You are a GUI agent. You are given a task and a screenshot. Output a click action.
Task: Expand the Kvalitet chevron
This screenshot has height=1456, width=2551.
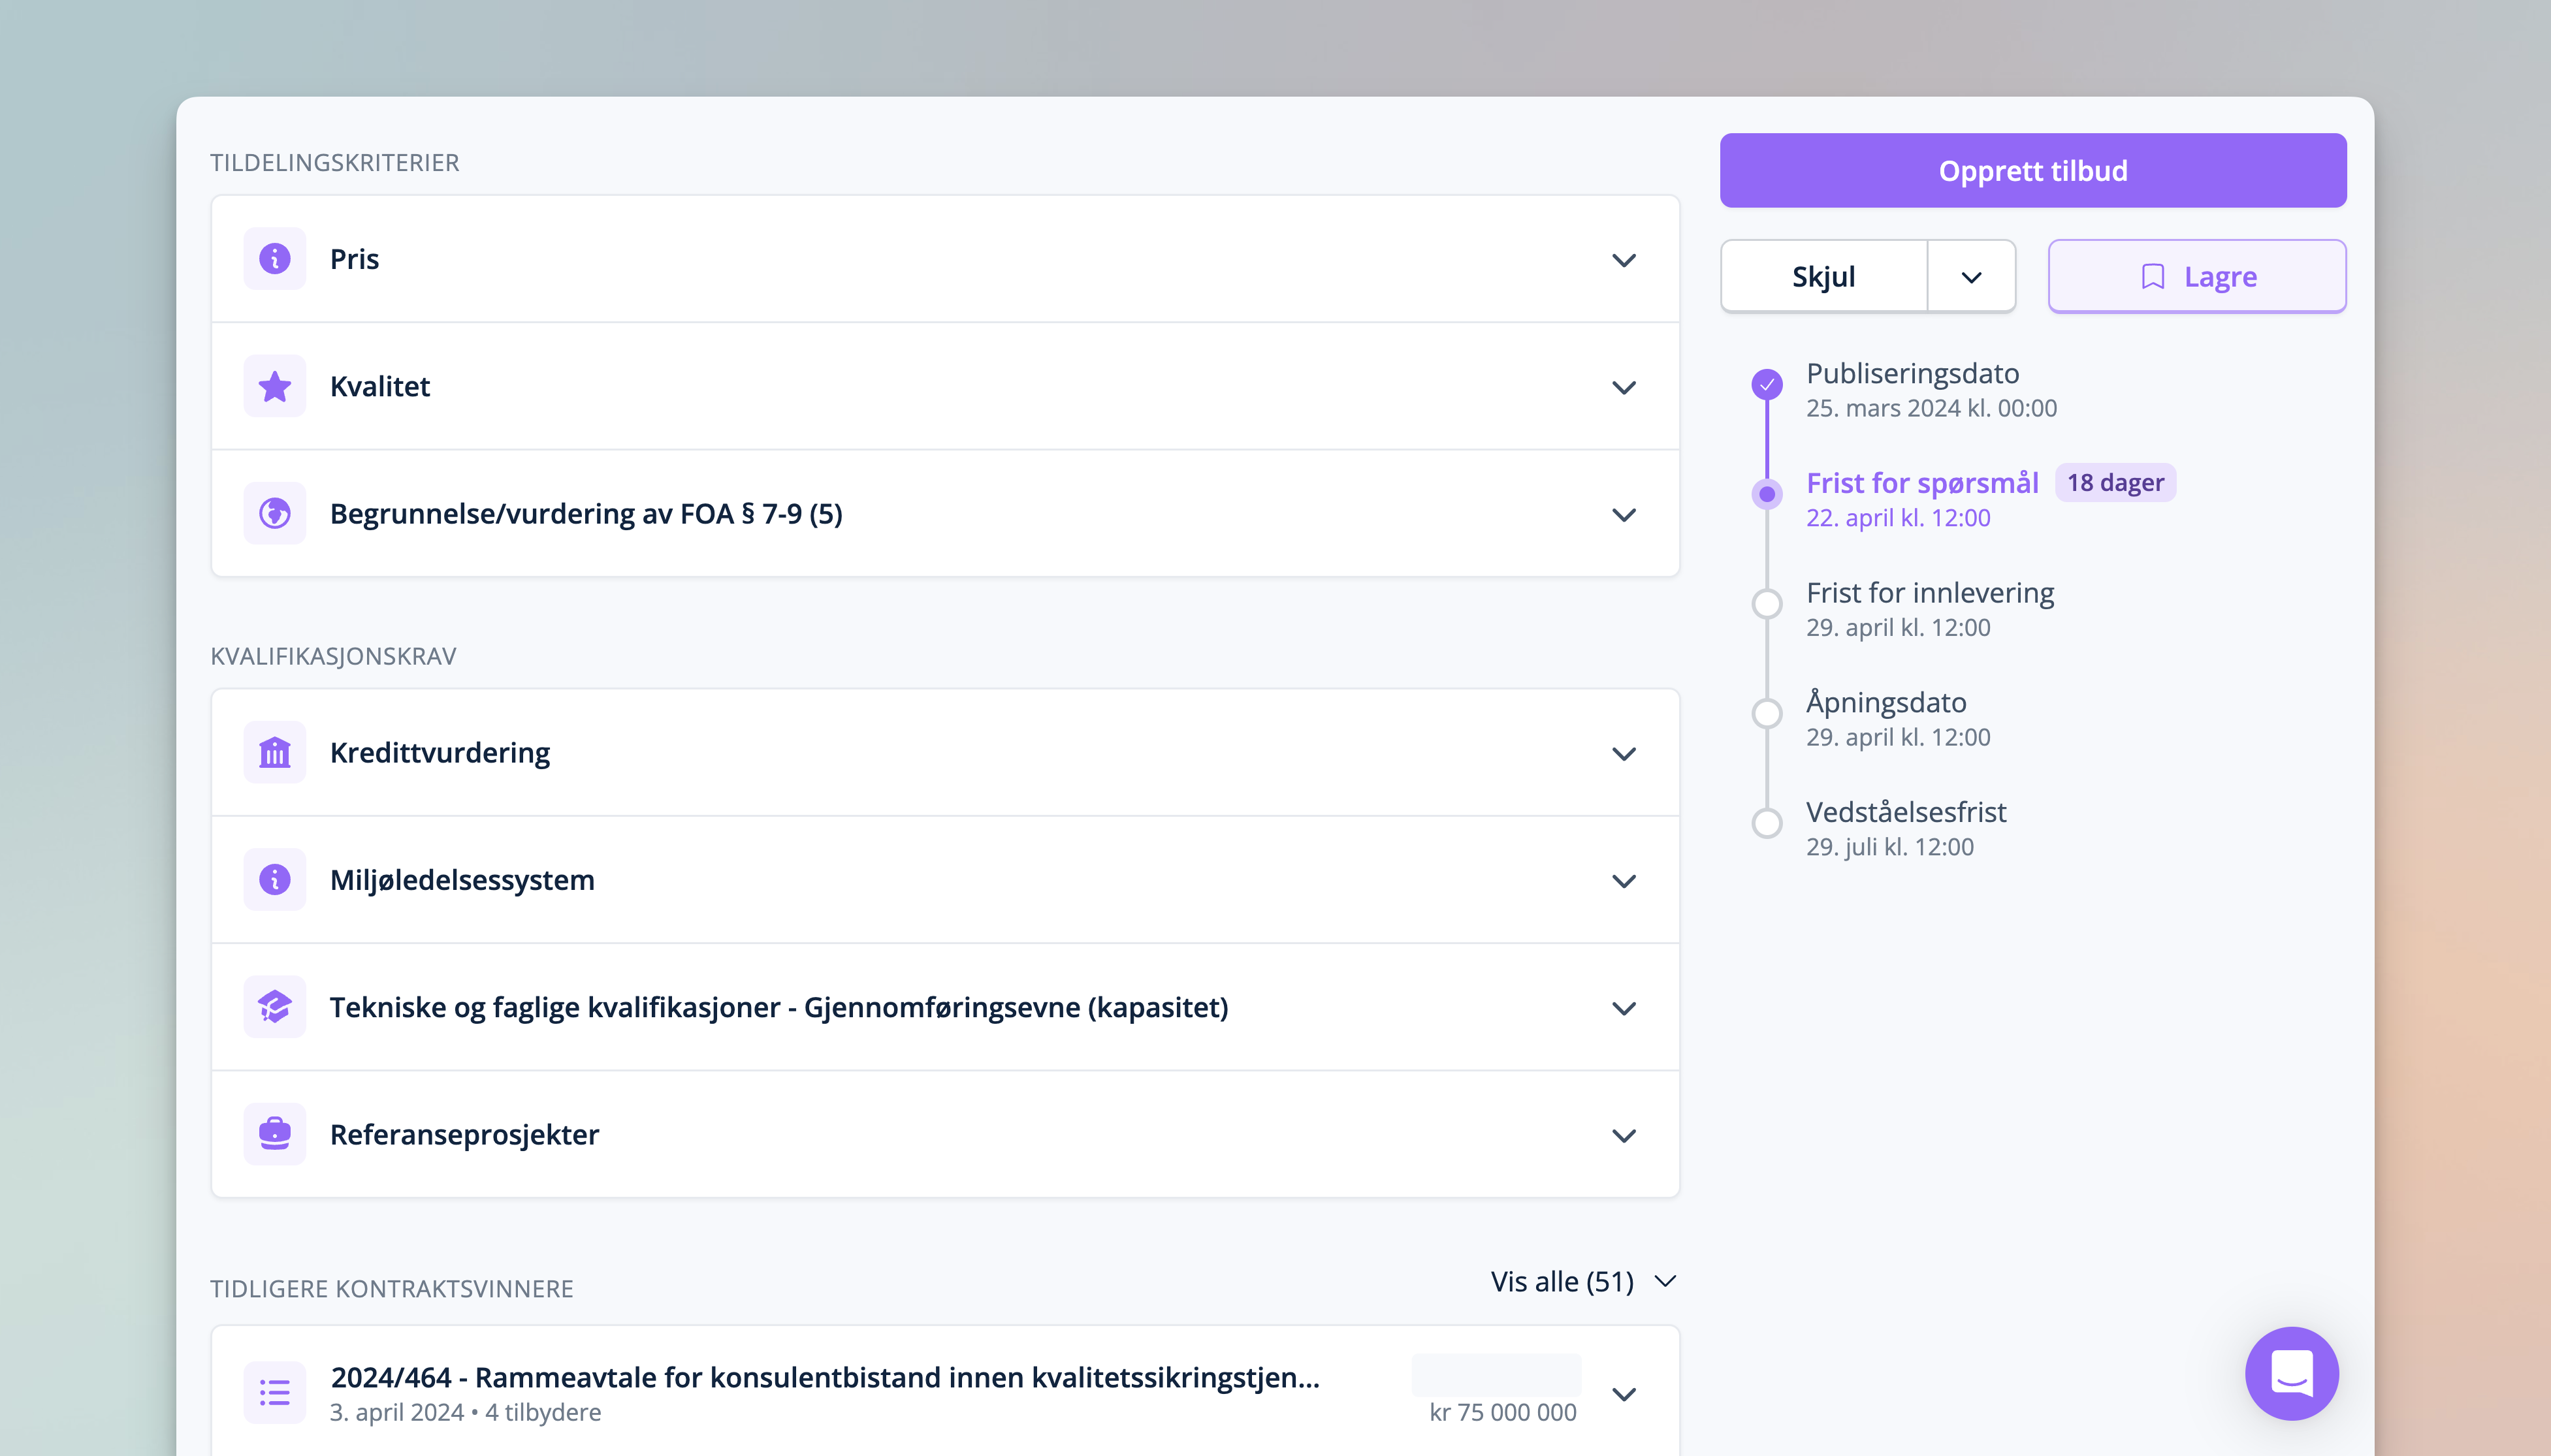(x=1623, y=387)
